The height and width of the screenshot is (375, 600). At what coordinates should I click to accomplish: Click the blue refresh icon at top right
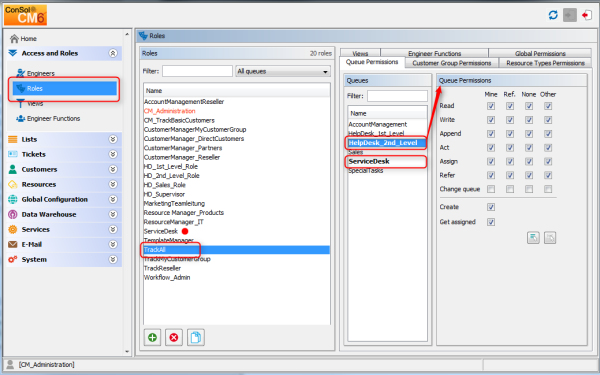tap(553, 15)
